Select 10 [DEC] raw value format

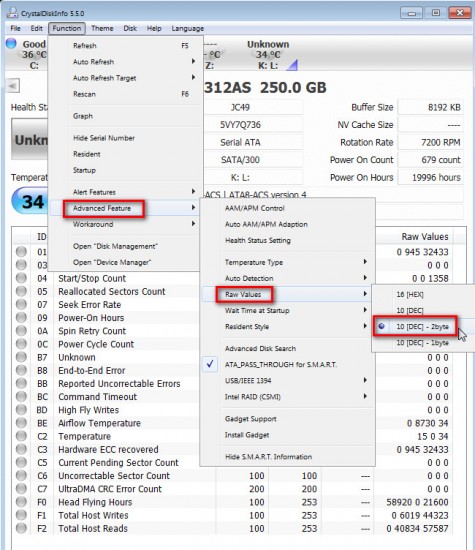[422, 310]
